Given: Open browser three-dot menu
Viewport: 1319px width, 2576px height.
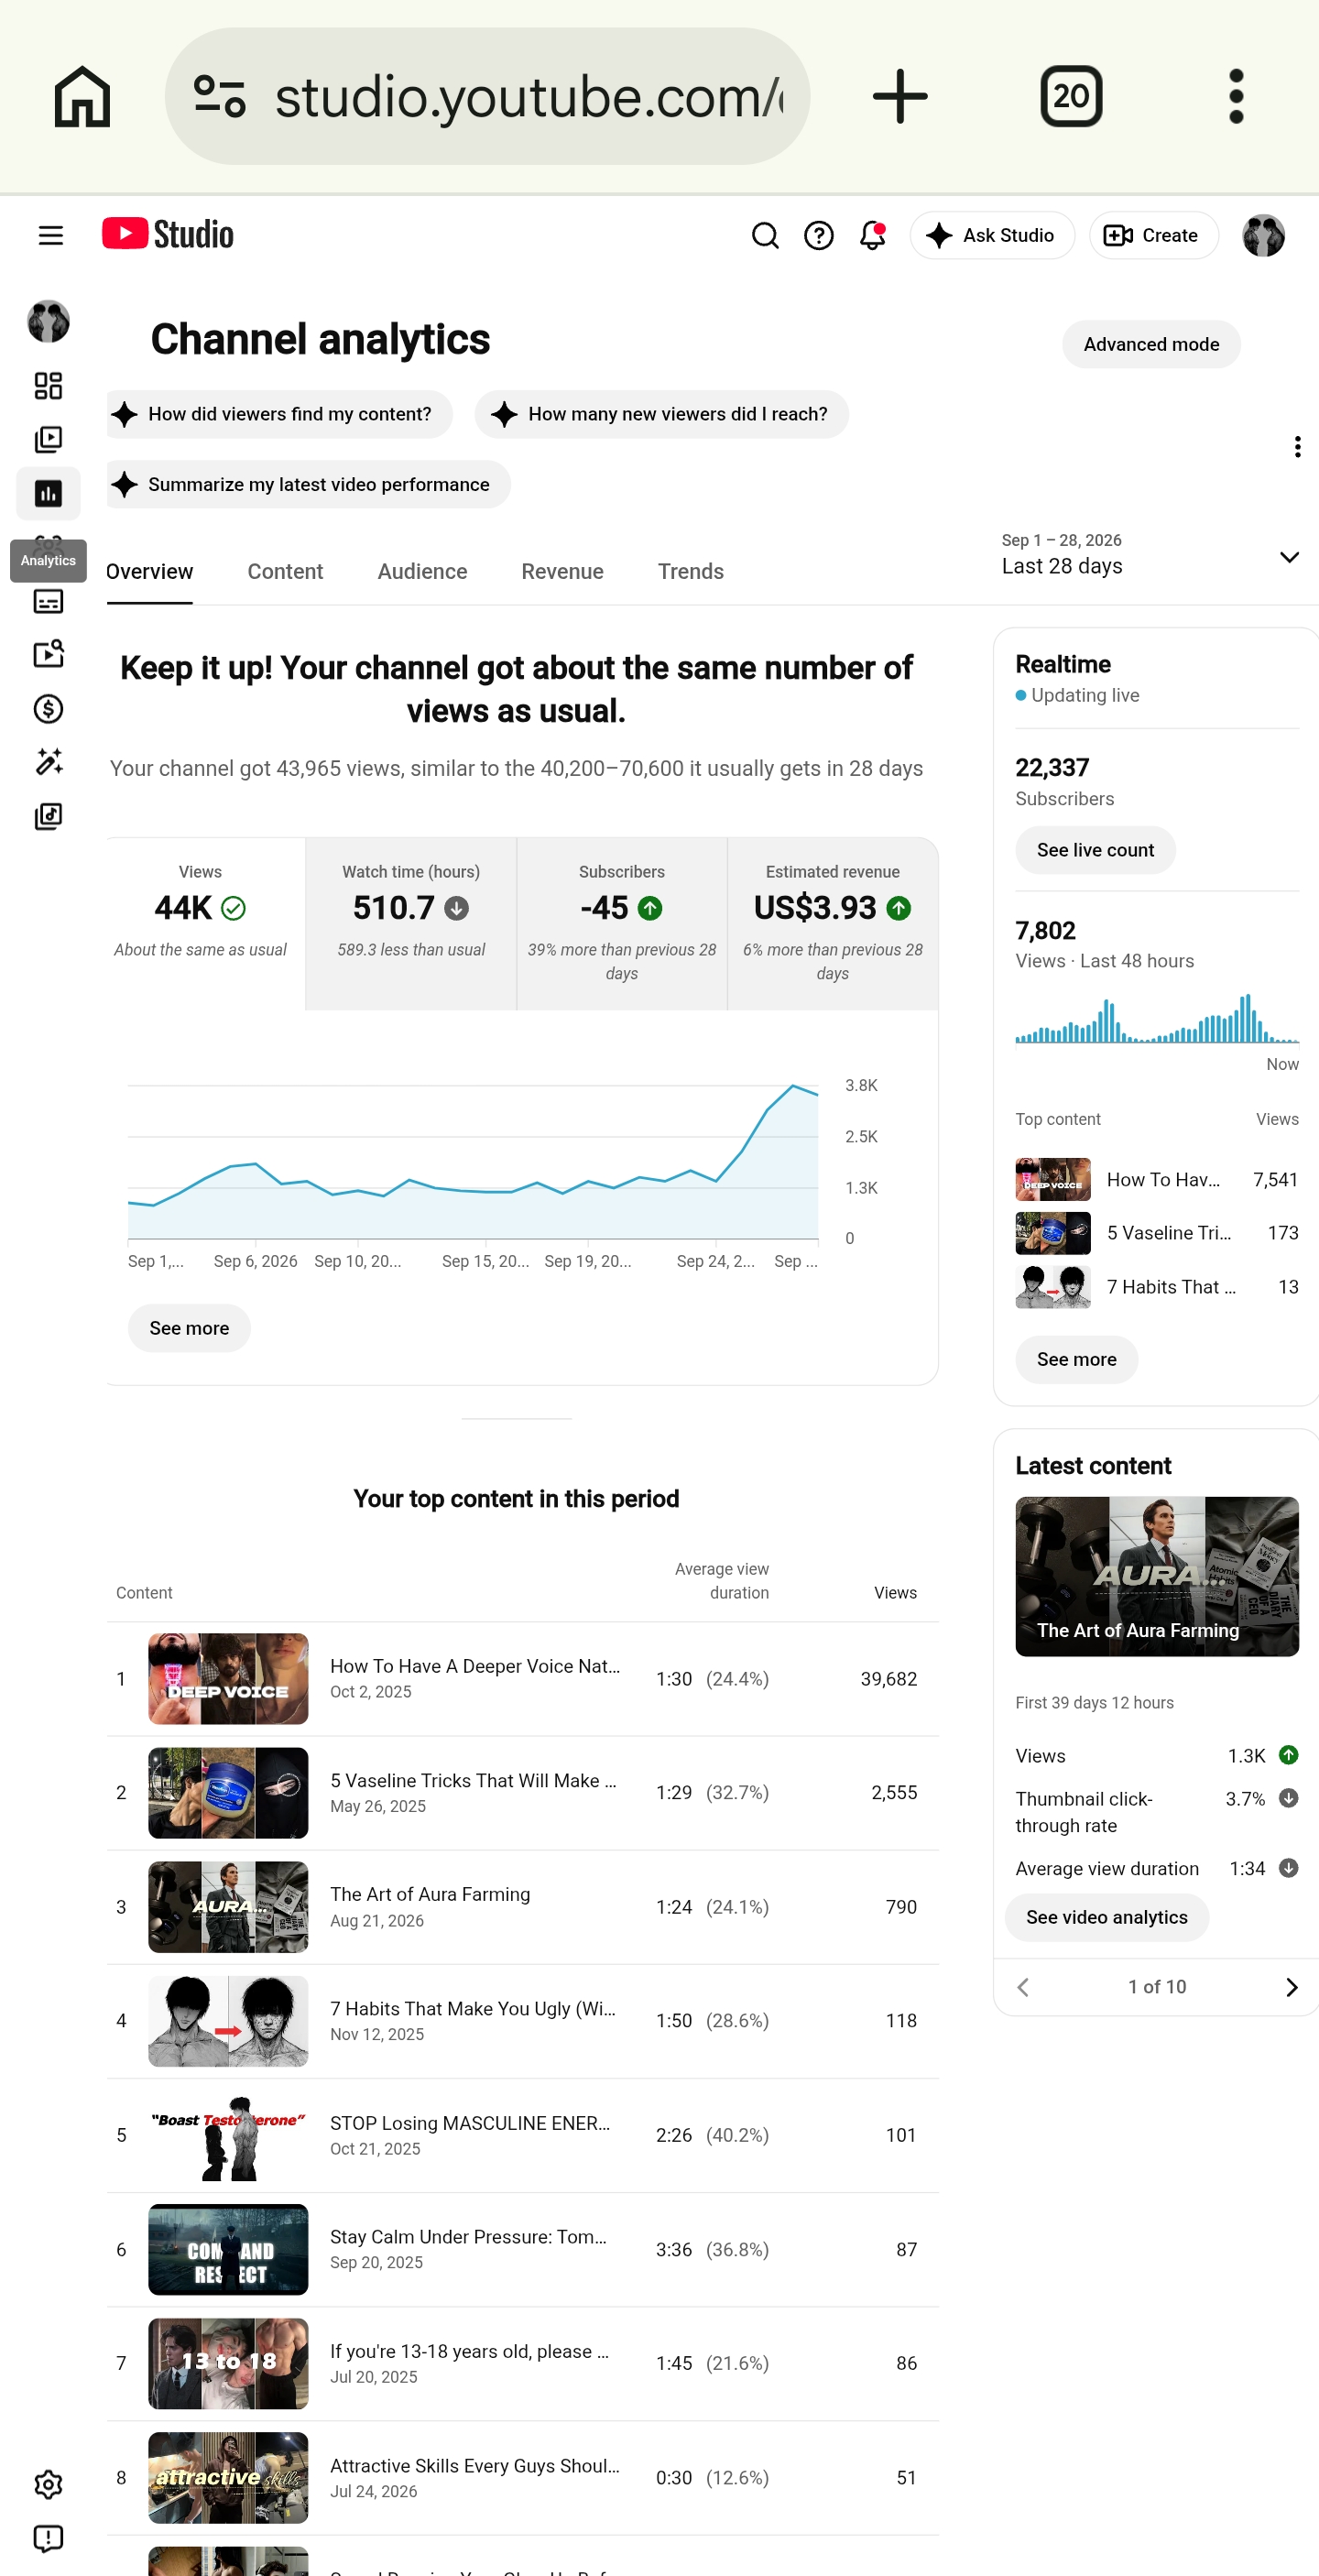Looking at the screenshot, I should coord(1236,97).
